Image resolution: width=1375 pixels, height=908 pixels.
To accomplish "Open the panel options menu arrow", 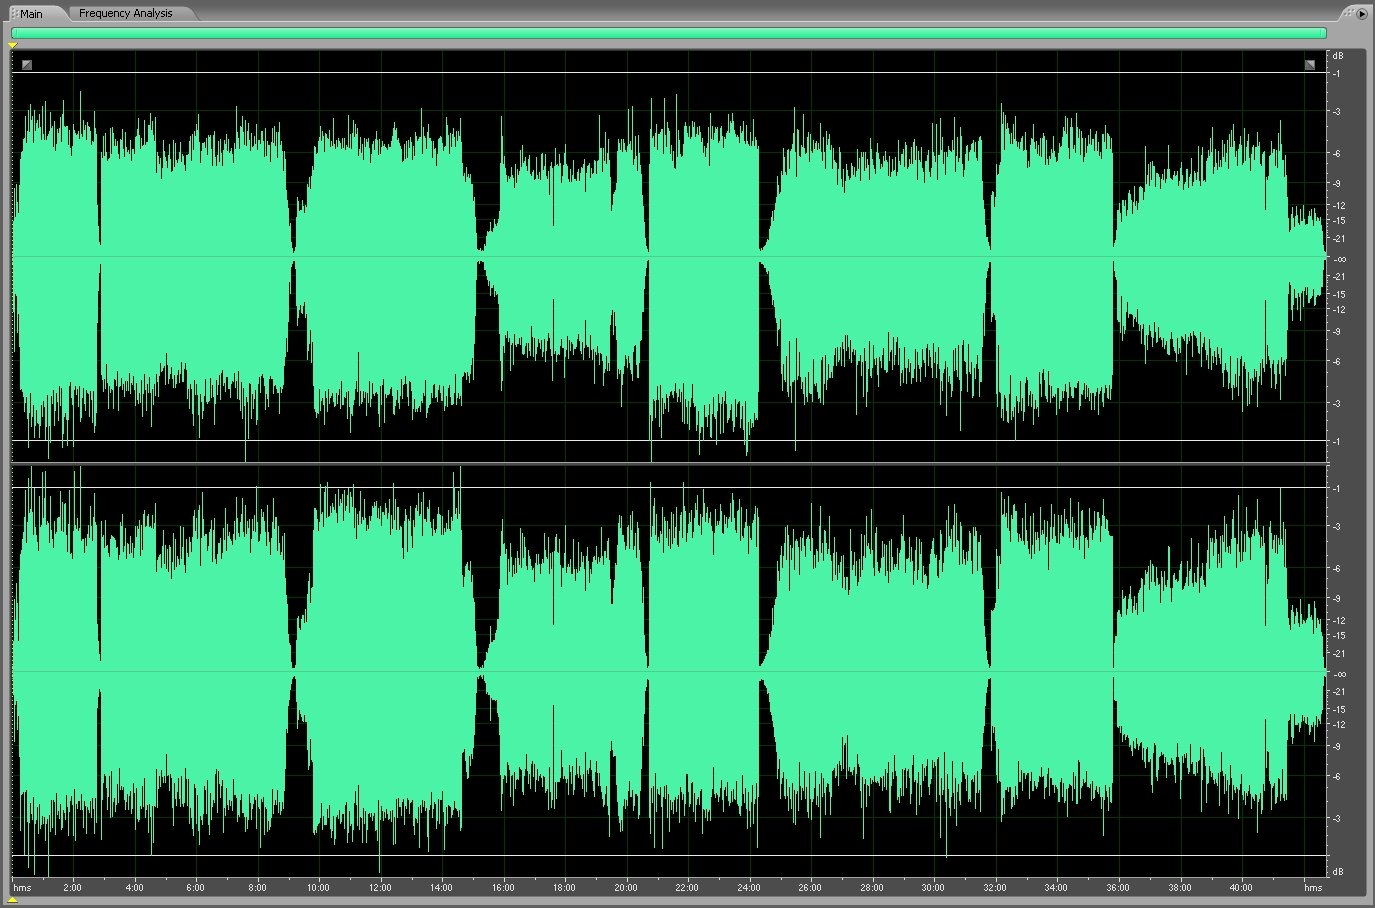I will click(x=1361, y=13).
